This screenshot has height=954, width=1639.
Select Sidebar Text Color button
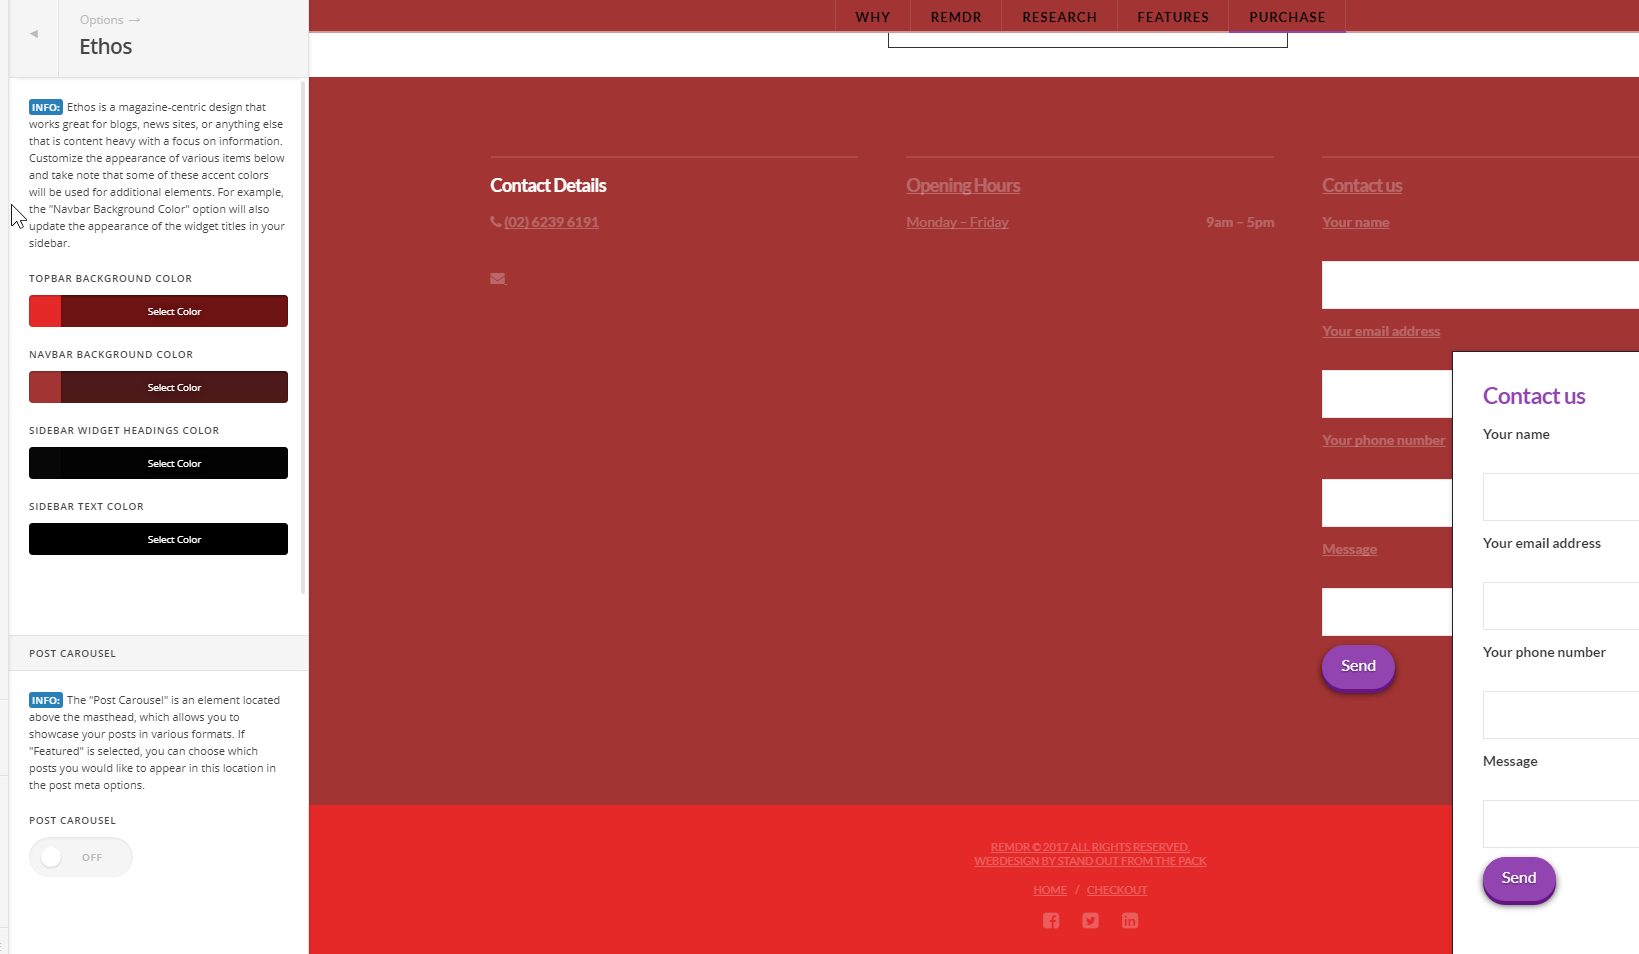158,539
